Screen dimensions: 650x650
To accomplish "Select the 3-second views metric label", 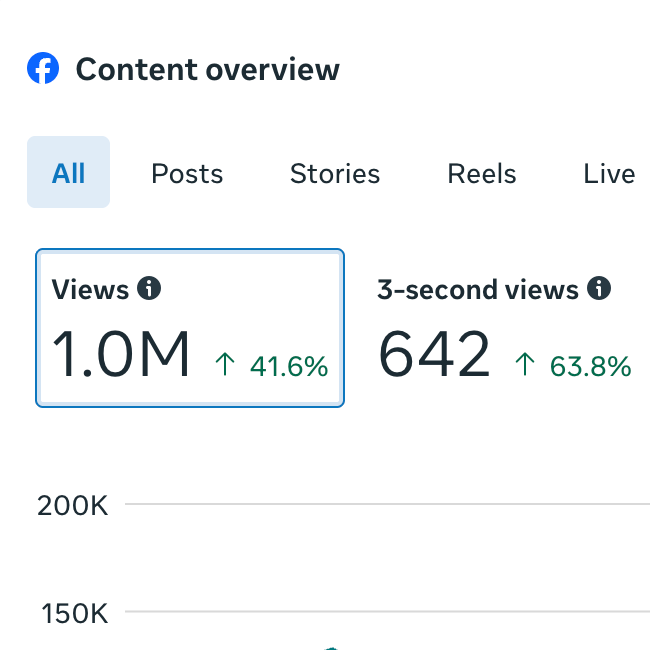I will 478,289.
